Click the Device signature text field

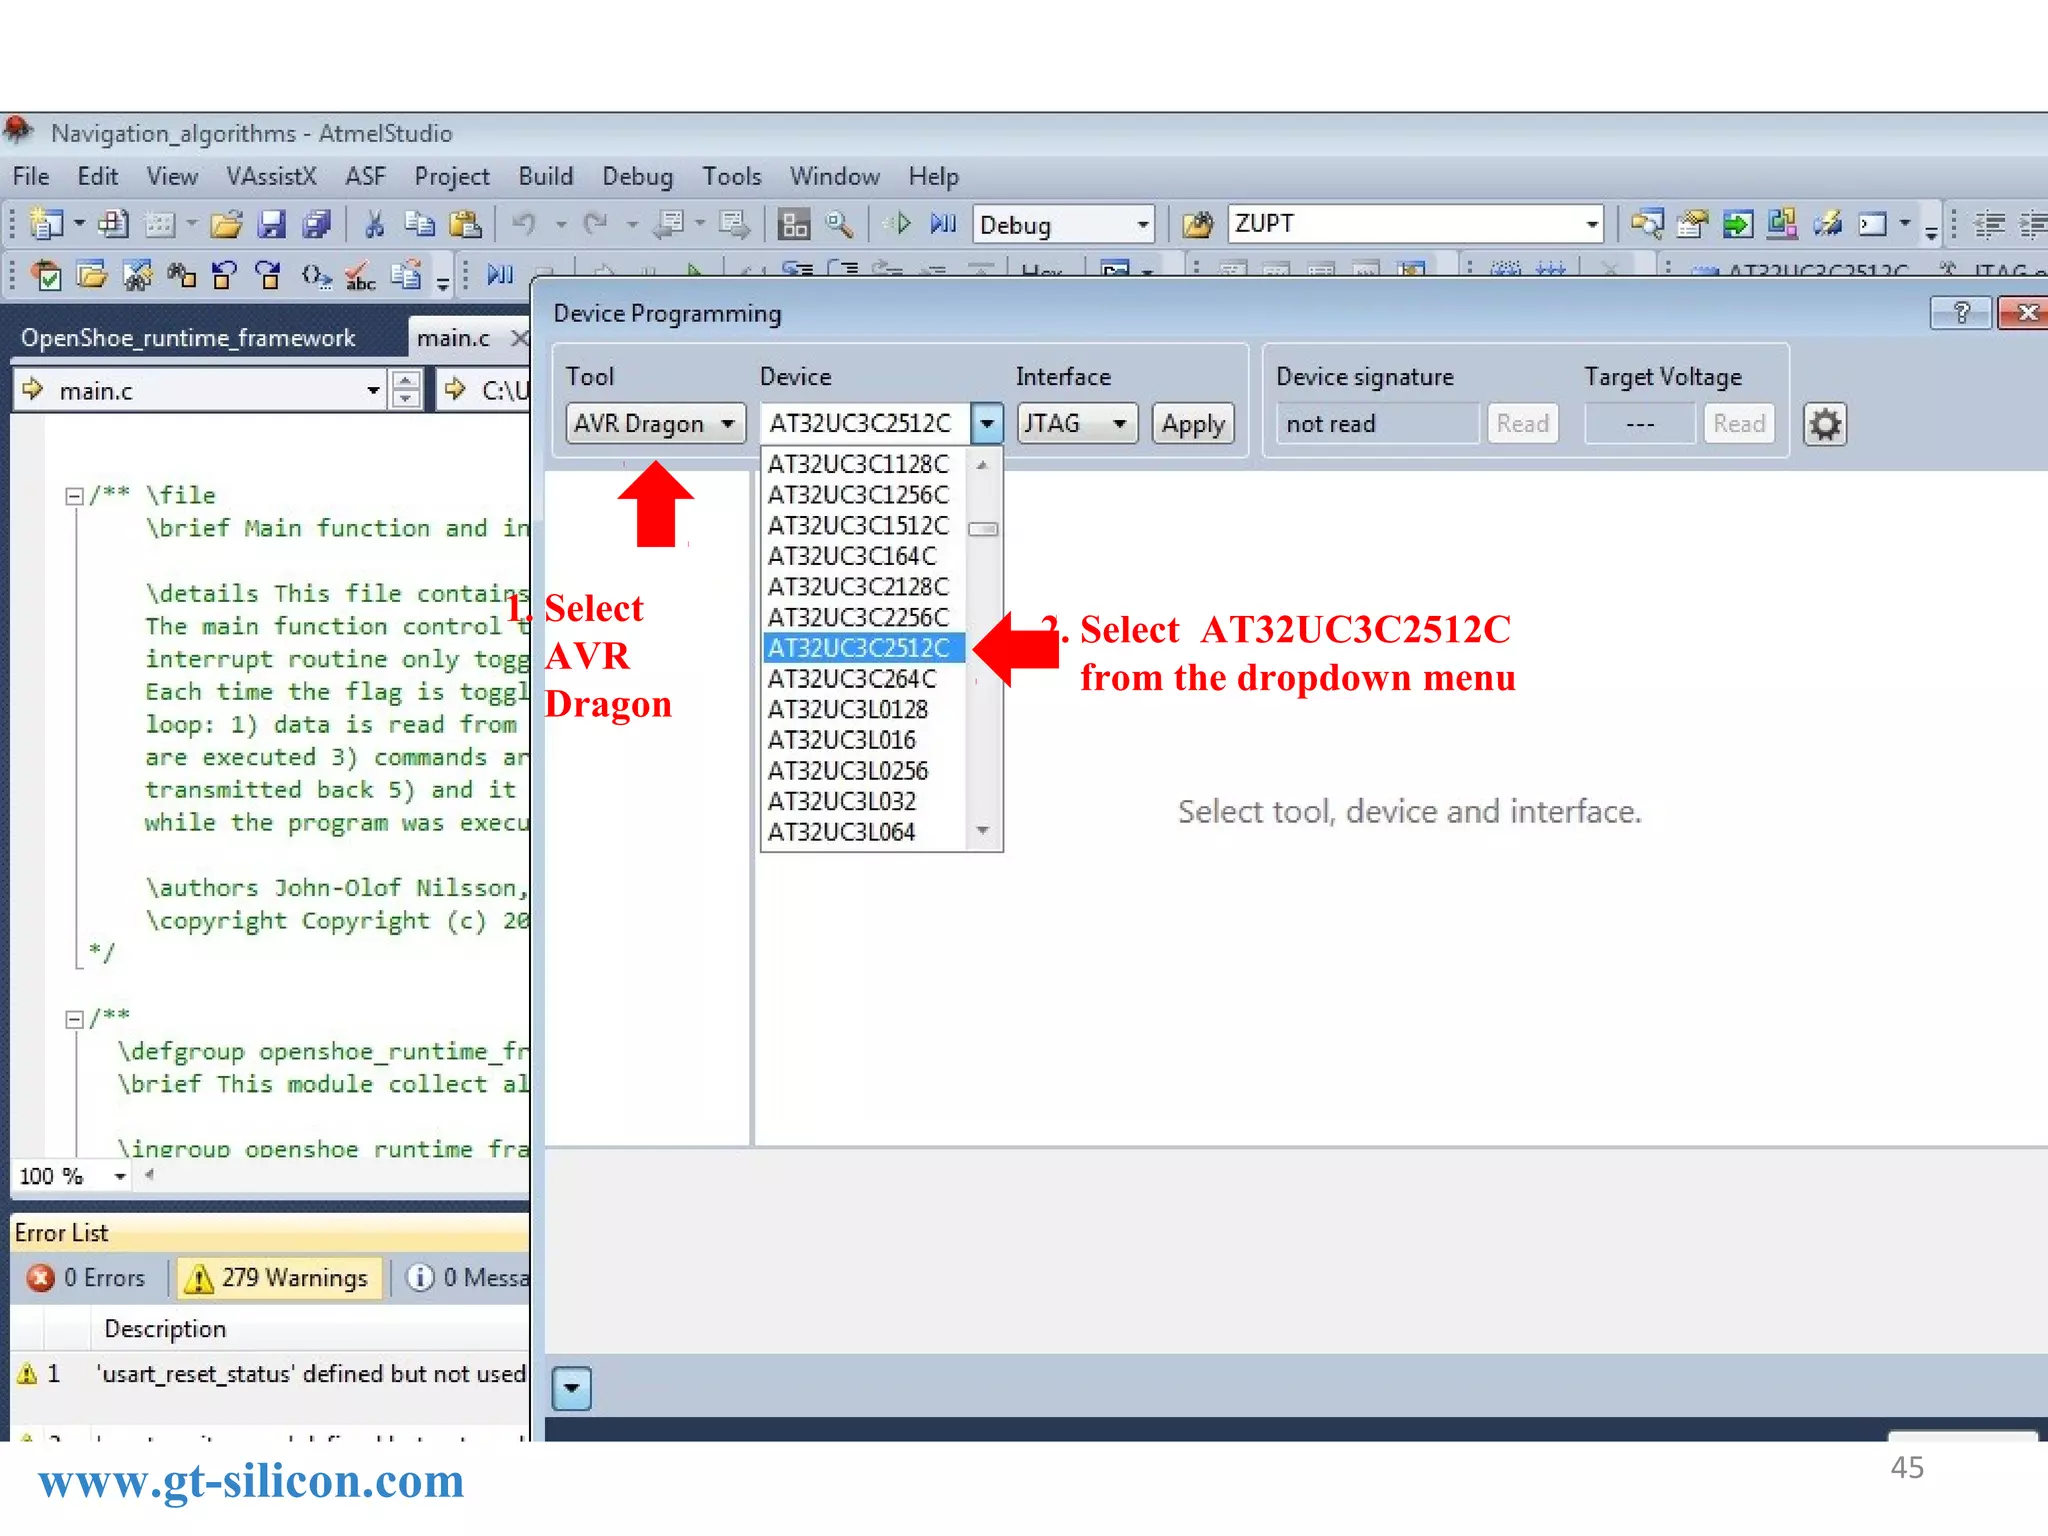[1378, 424]
